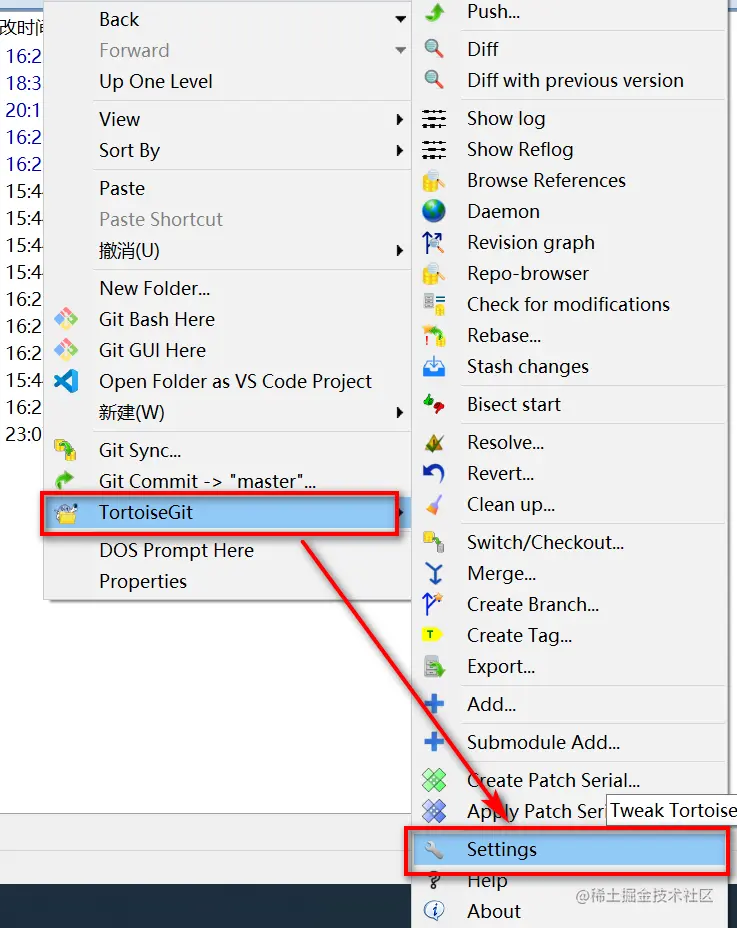The height and width of the screenshot is (928, 737).
Task: Choose Create Branch... entry
Action: coord(533,604)
